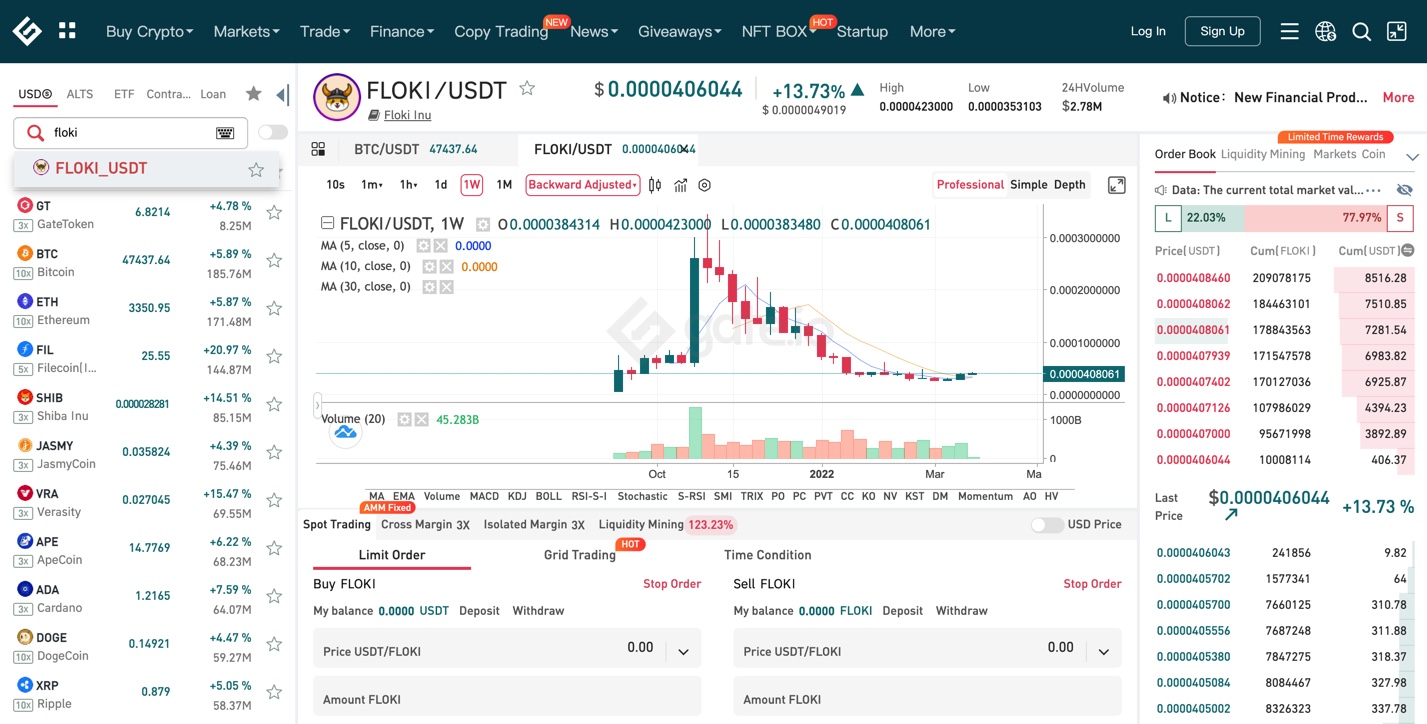Open the chart indicators icon
Image resolution: width=1427 pixels, height=724 pixels.
680,185
